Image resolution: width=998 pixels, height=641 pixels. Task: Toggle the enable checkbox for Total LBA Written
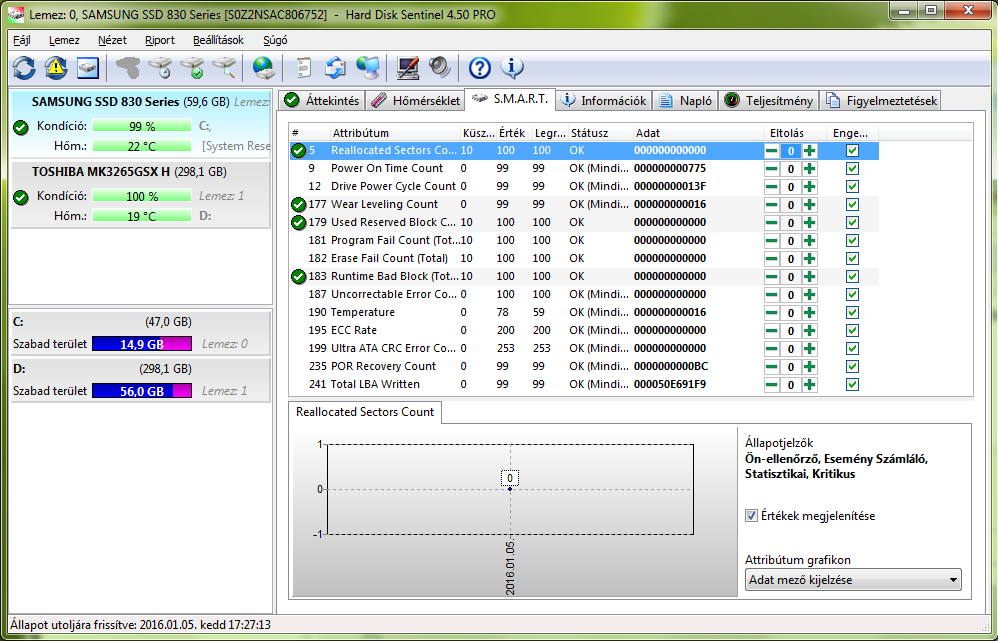point(852,384)
